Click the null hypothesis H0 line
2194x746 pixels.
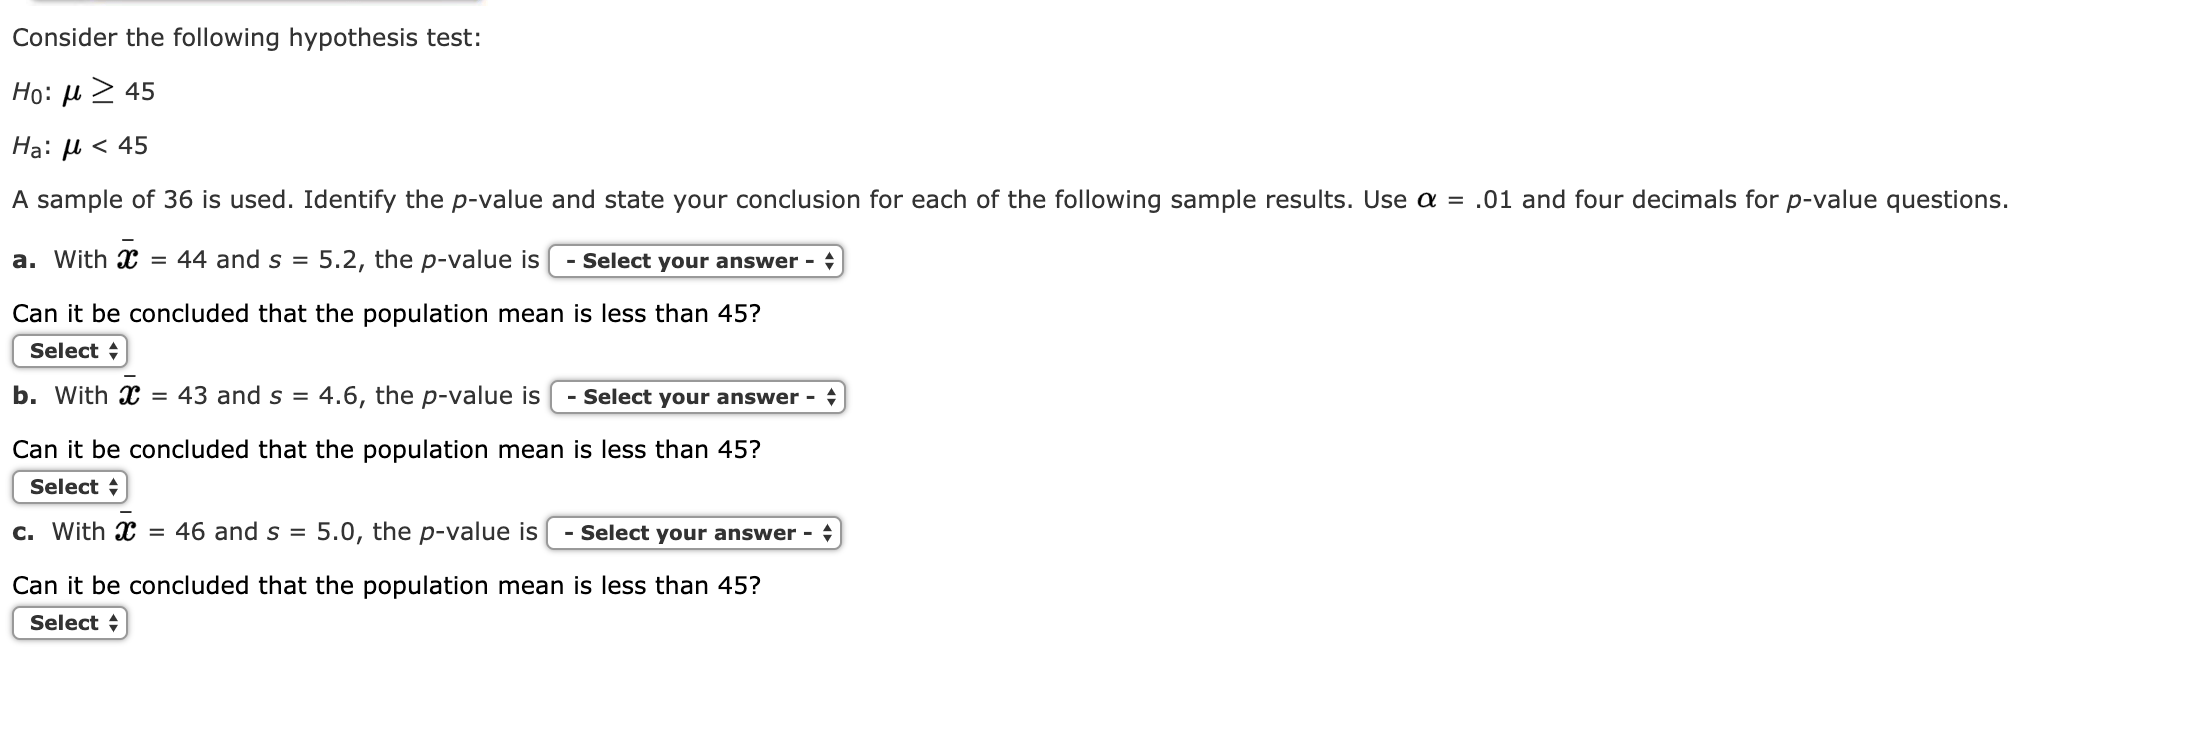(84, 92)
